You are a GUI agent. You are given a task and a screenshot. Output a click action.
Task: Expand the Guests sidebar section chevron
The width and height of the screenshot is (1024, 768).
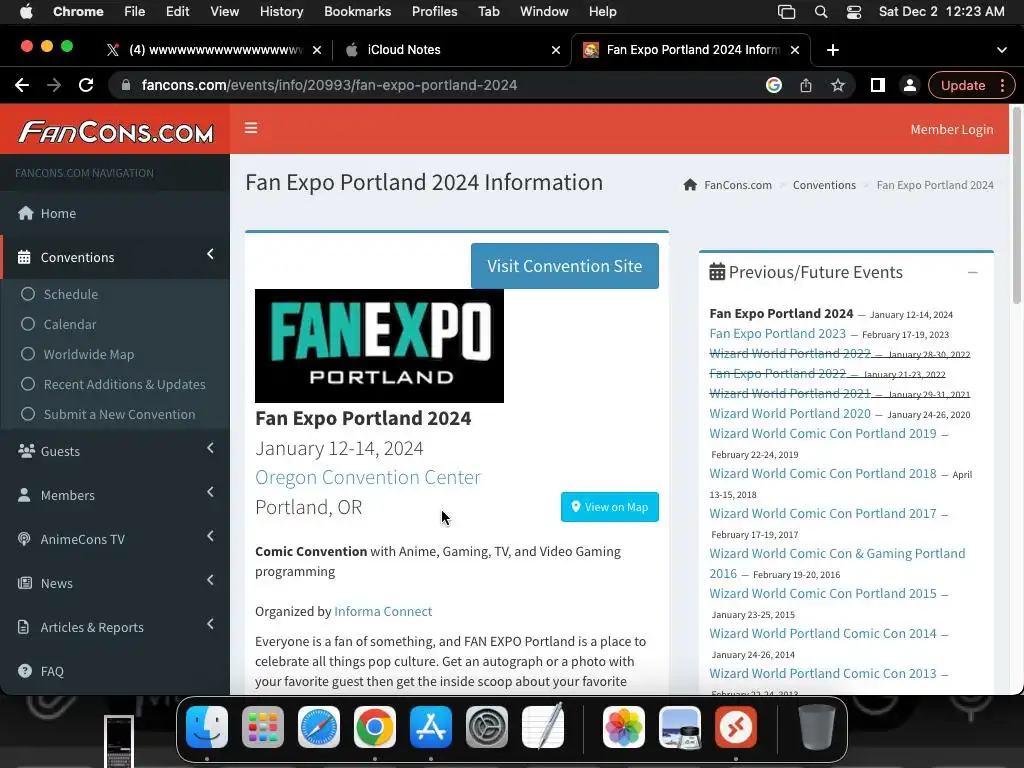pos(210,448)
